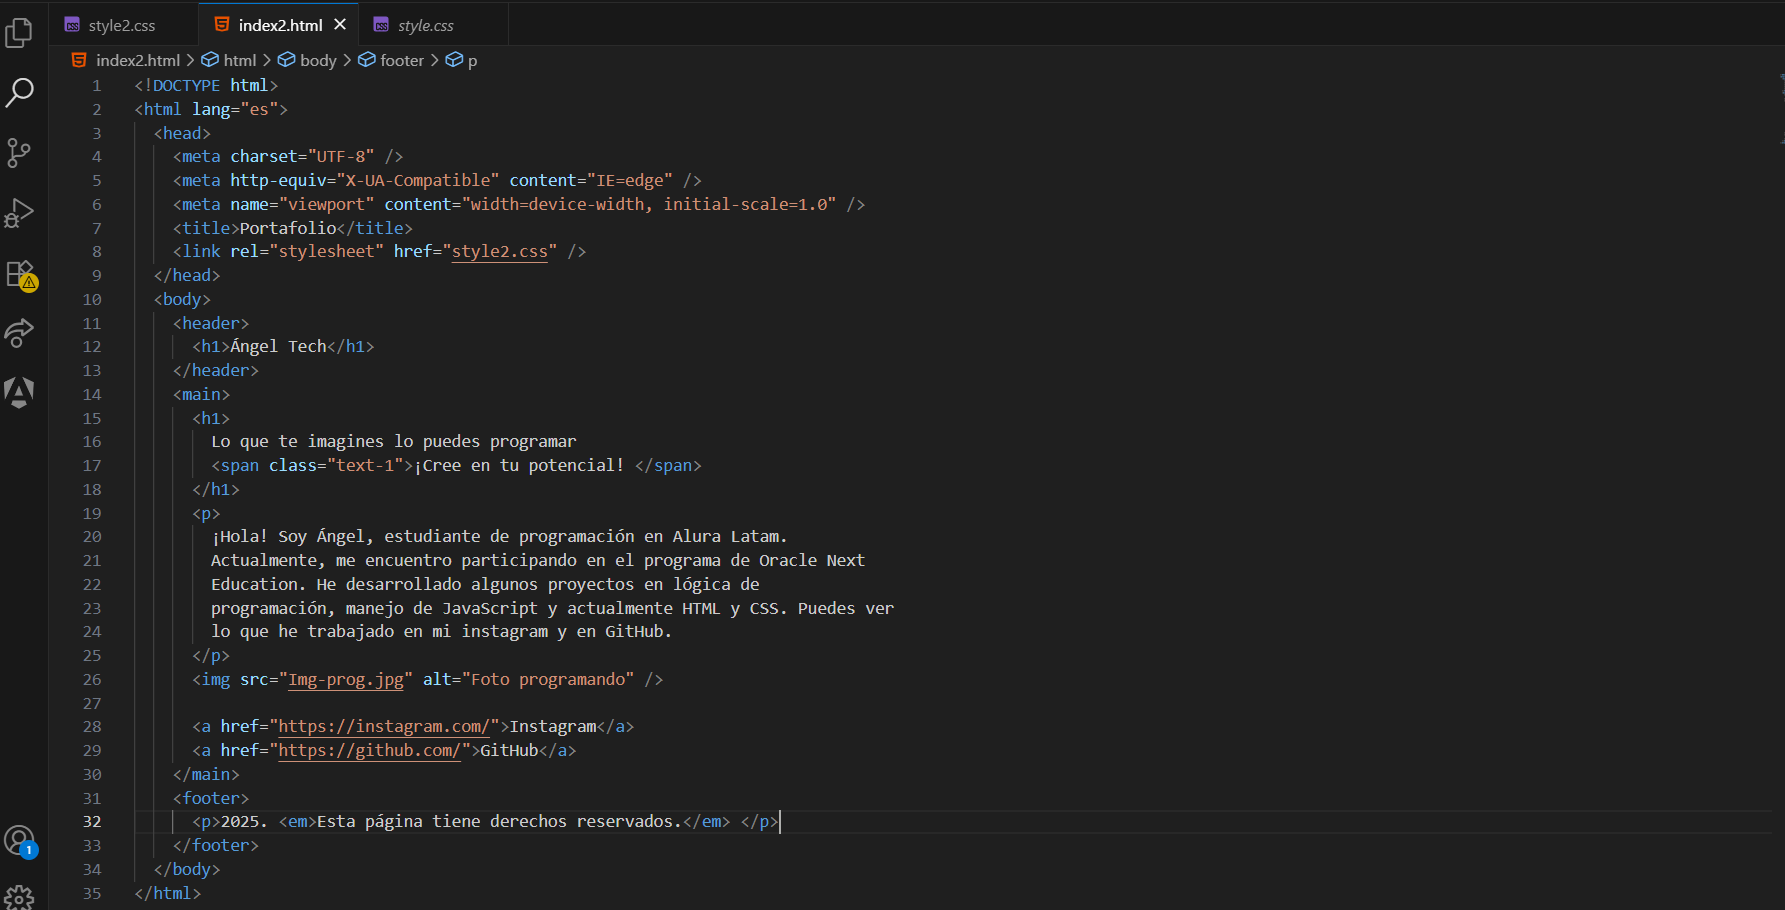Click the opening <body> tag on line 10
This screenshot has height=910, width=1785.
(x=182, y=299)
